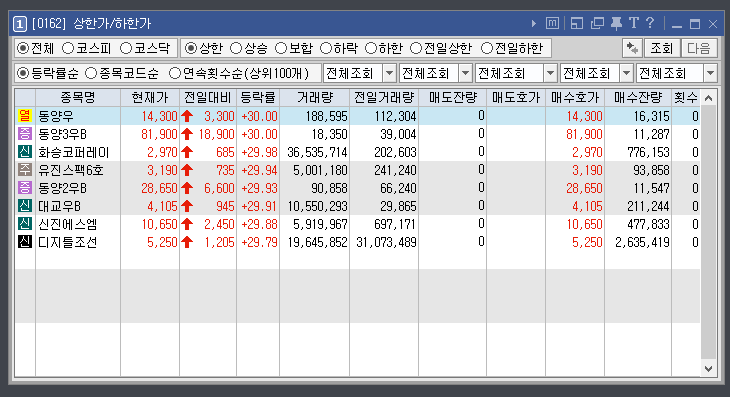Click the scrollbar down arrow
The height and width of the screenshot is (397, 730).
(x=709, y=369)
